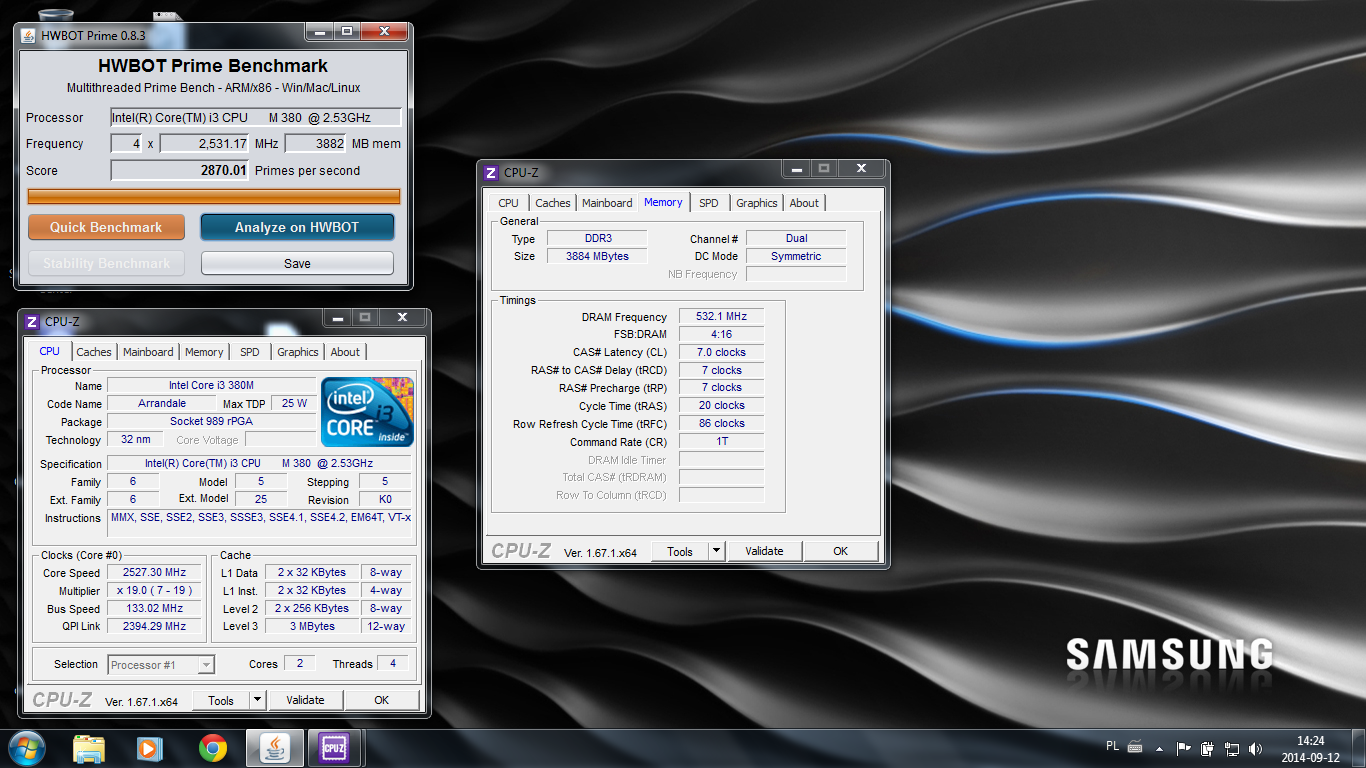Click Validate in Memory window

pos(764,551)
